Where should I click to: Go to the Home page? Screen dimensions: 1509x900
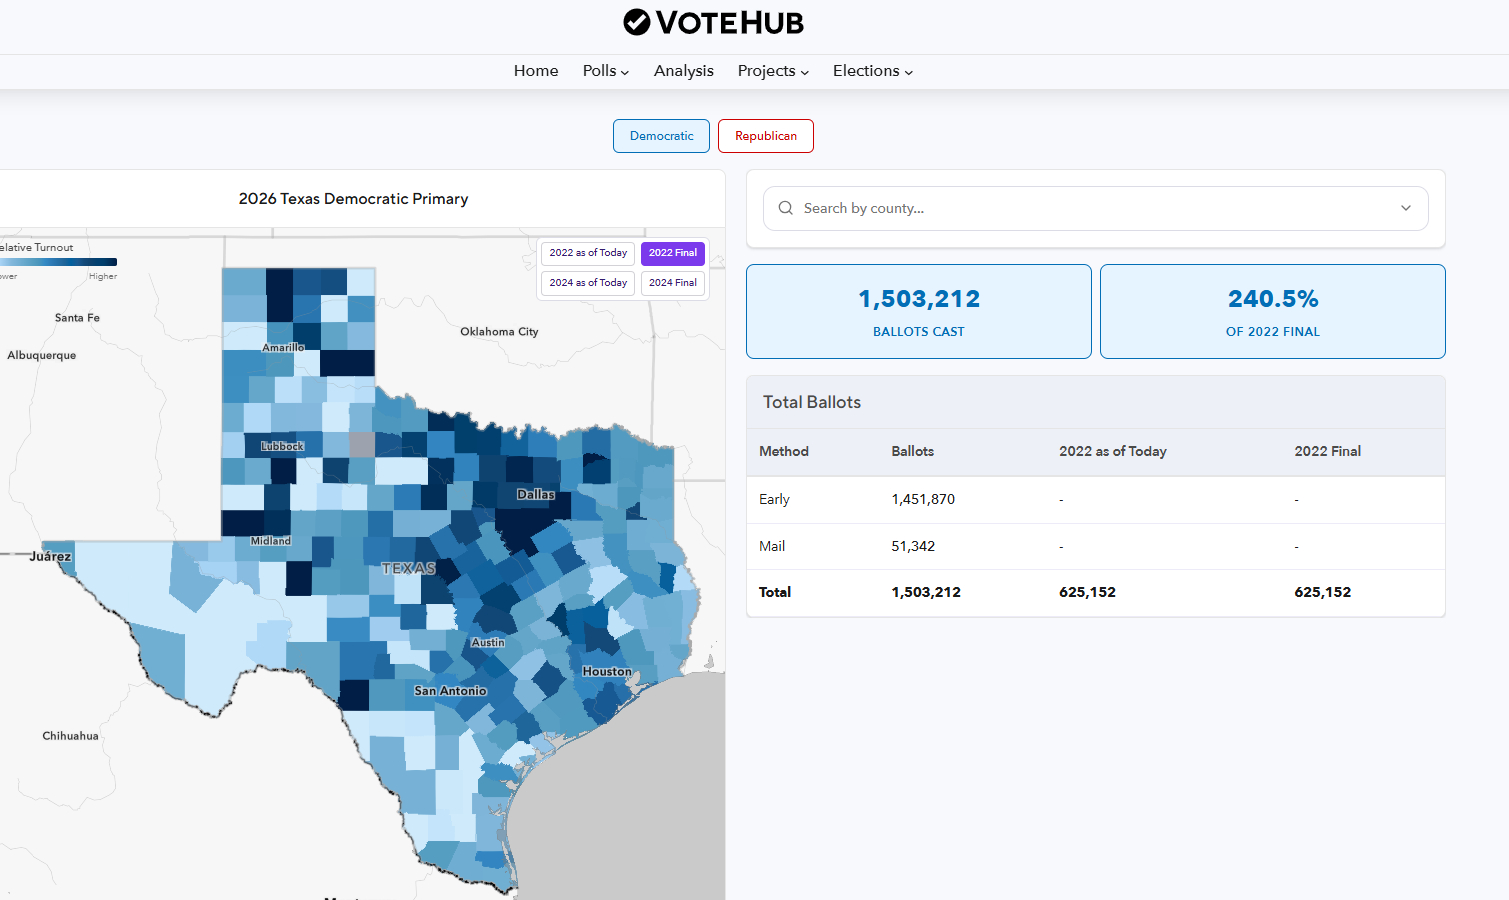tap(536, 71)
